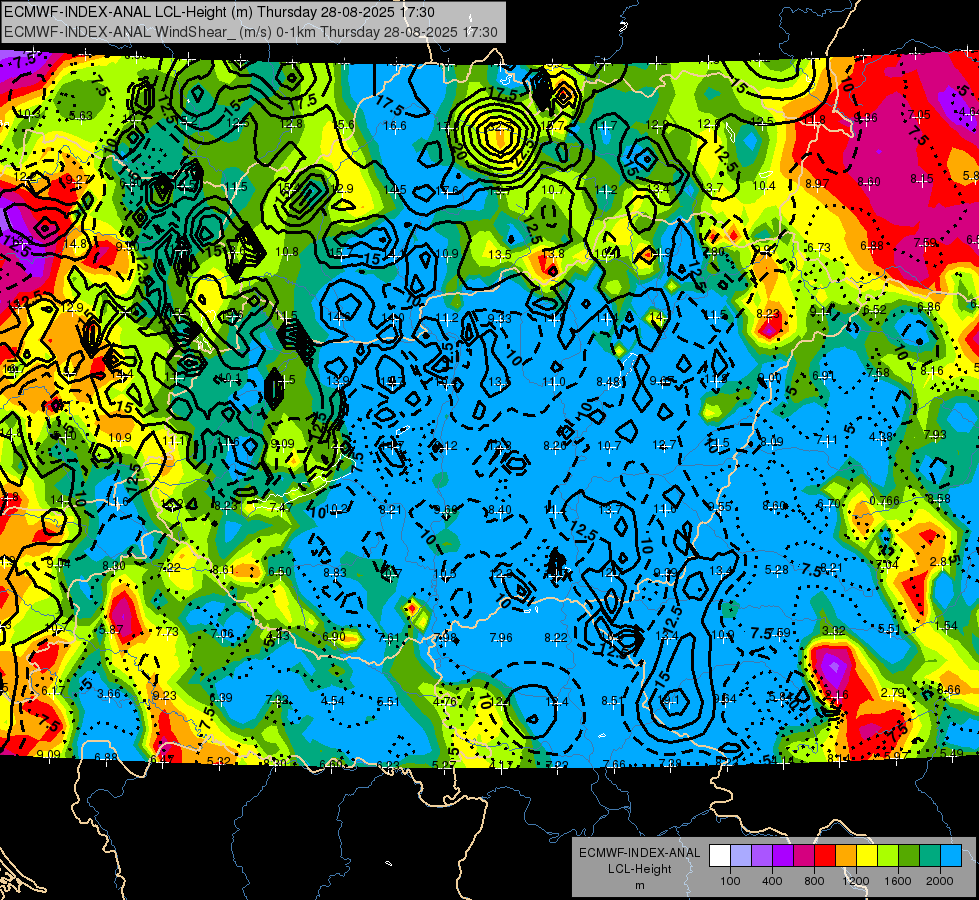Click the 0.766 wind shear value

tap(885, 501)
